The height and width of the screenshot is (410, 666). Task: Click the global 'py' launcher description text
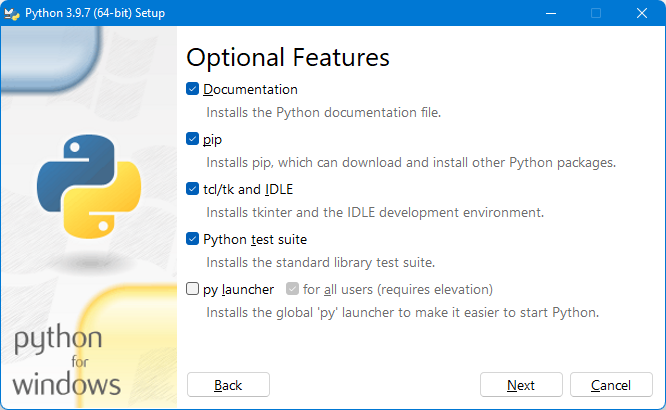click(x=403, y=313)
